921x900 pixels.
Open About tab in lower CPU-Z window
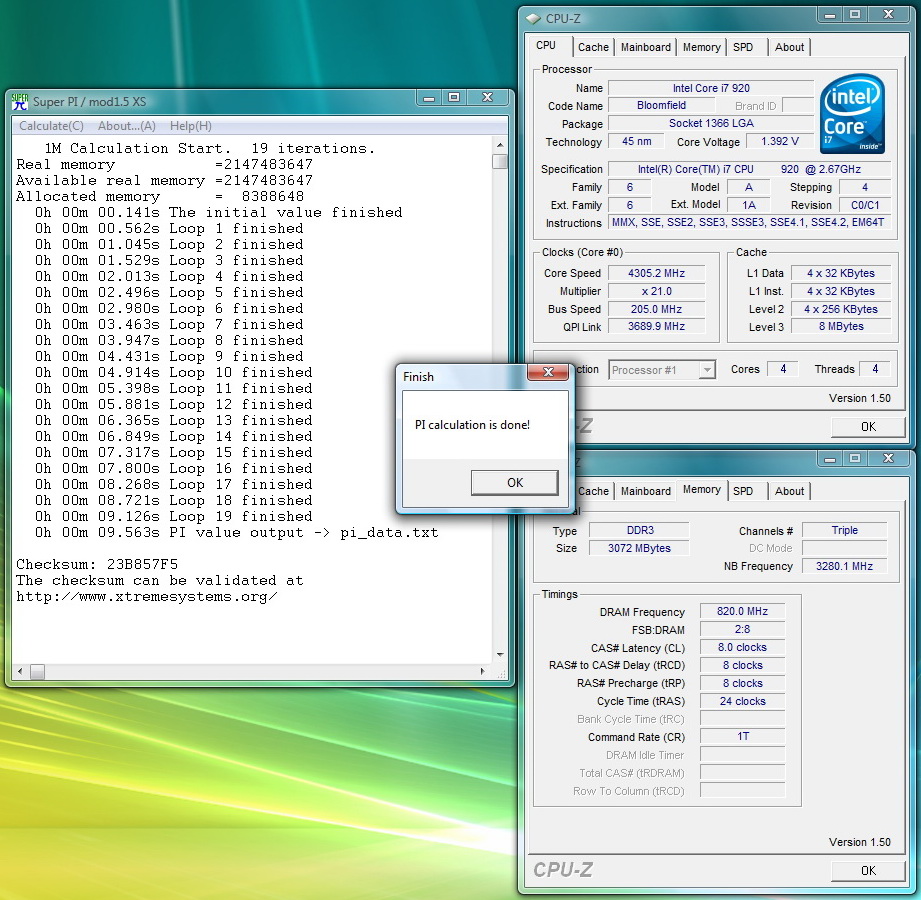(789, 491)
